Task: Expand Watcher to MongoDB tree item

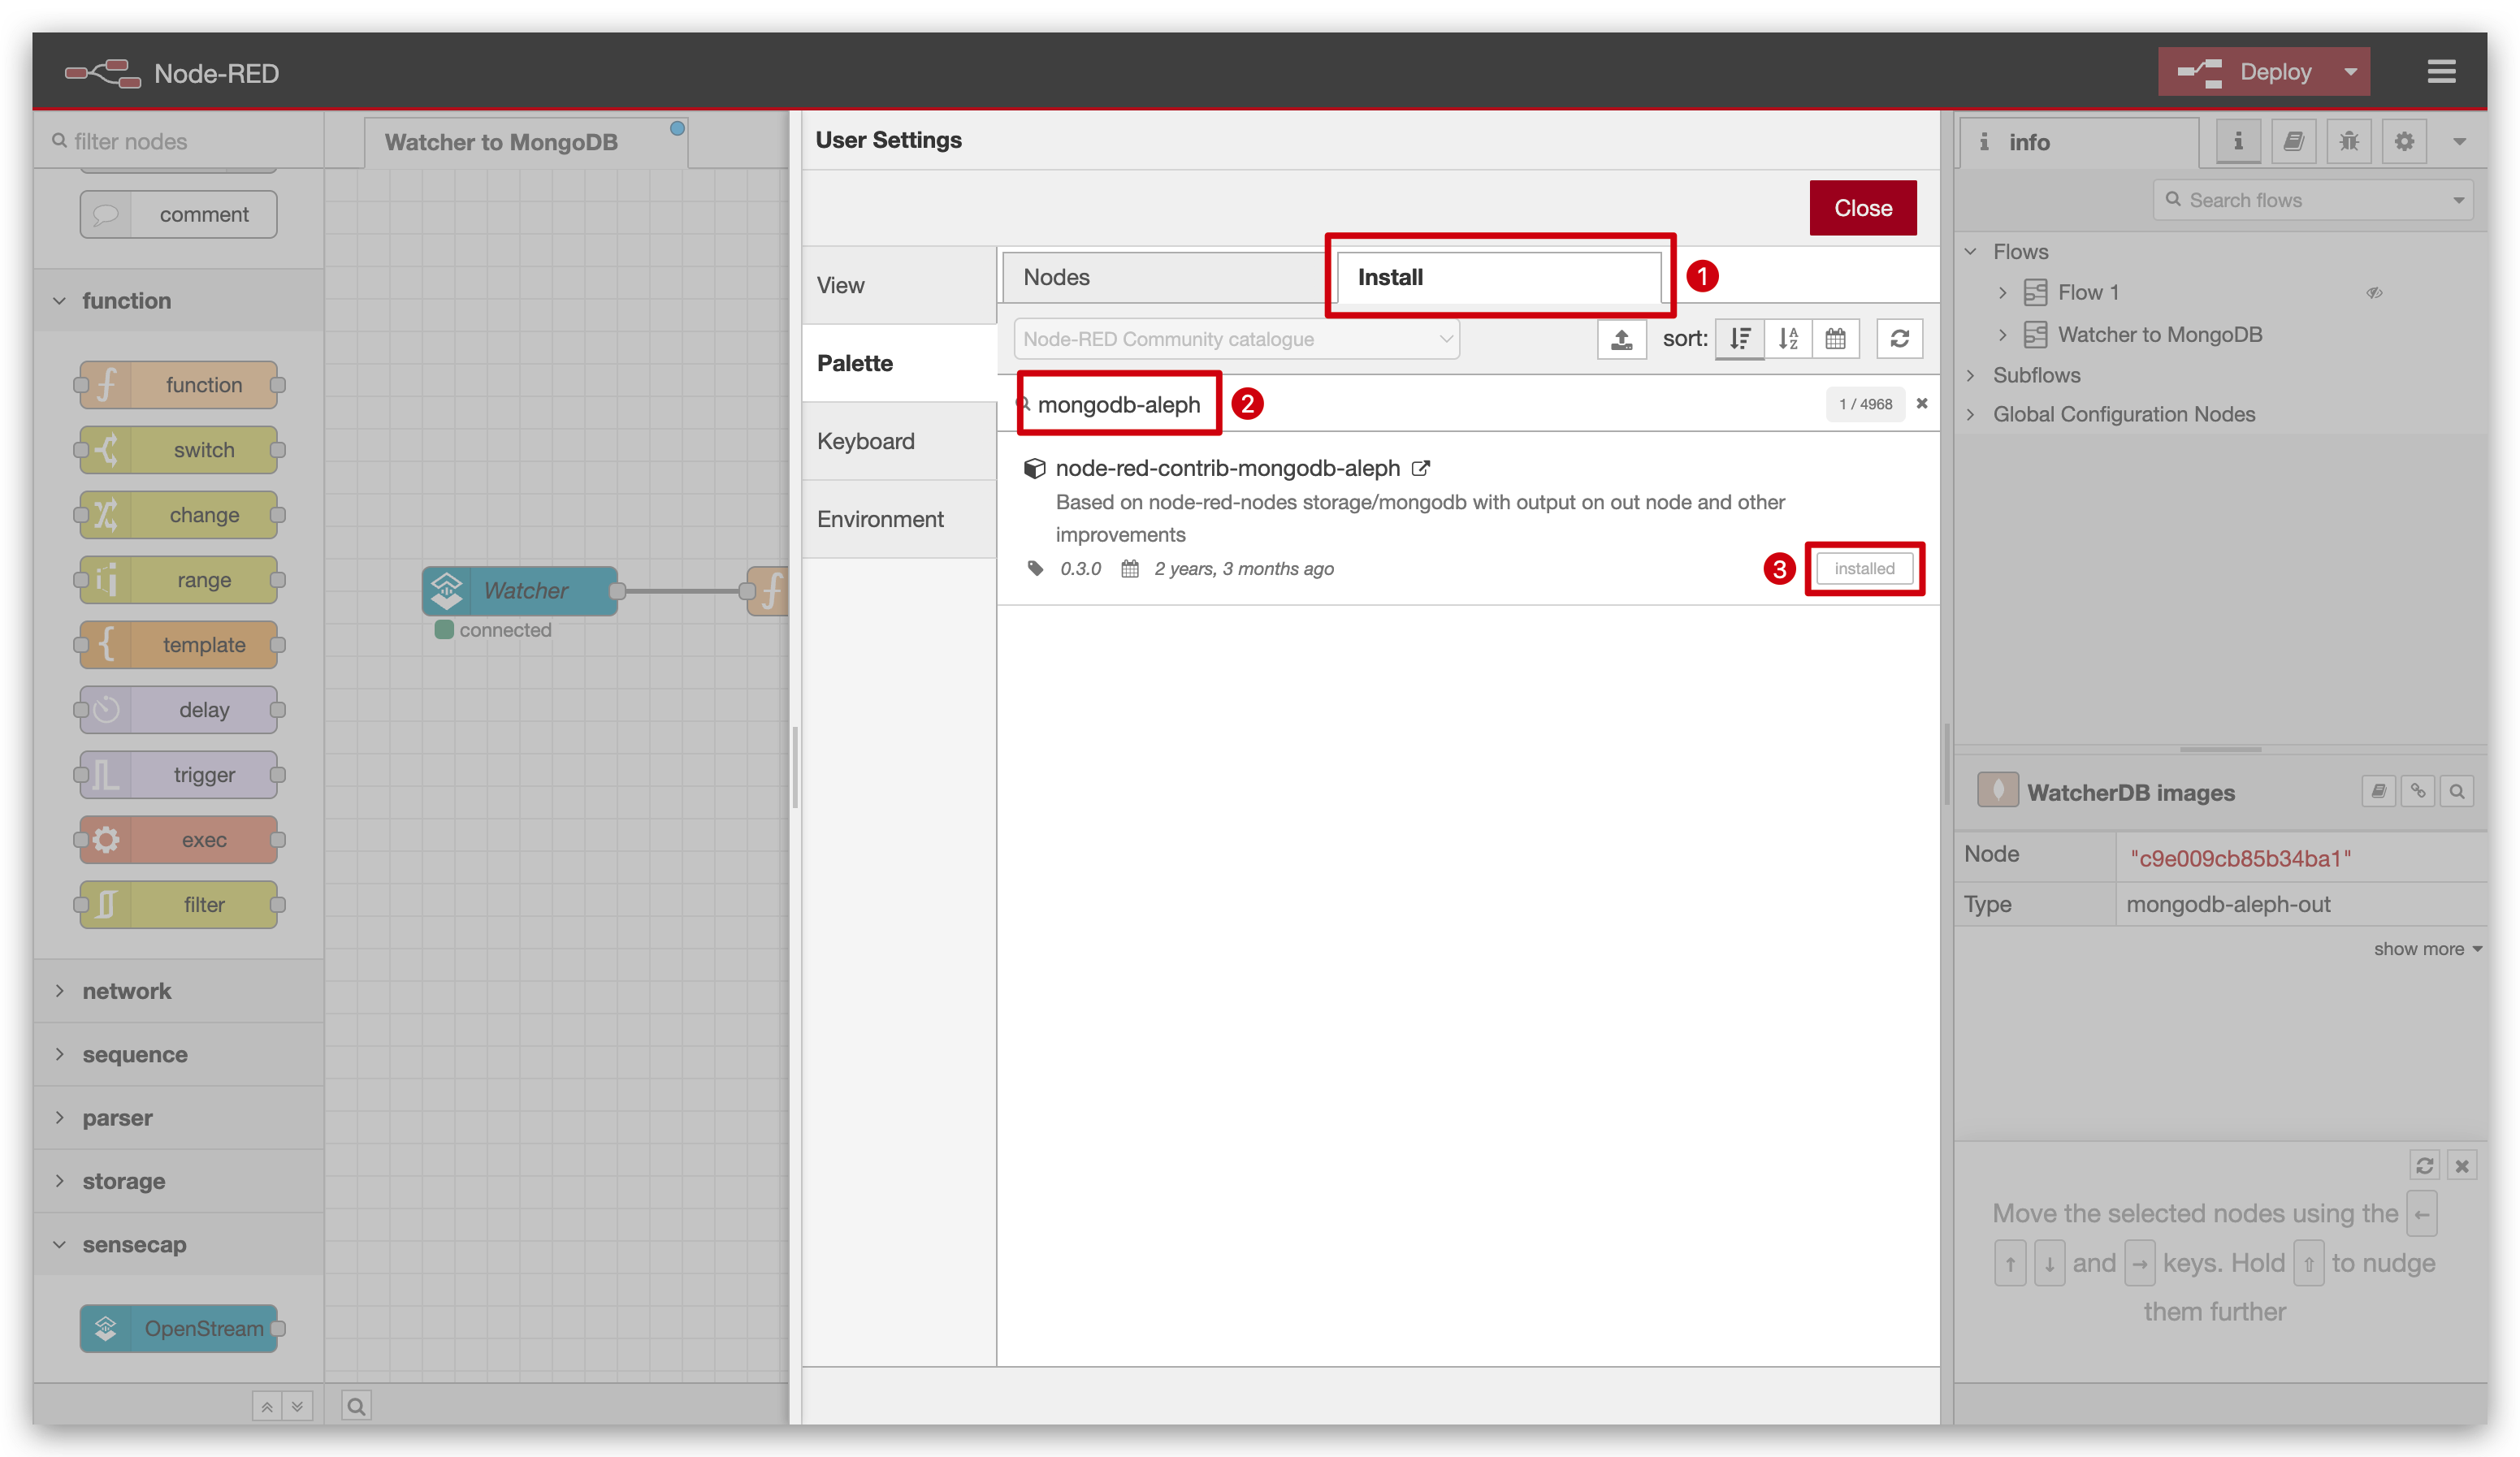Action: click(x=2002, y=335)
